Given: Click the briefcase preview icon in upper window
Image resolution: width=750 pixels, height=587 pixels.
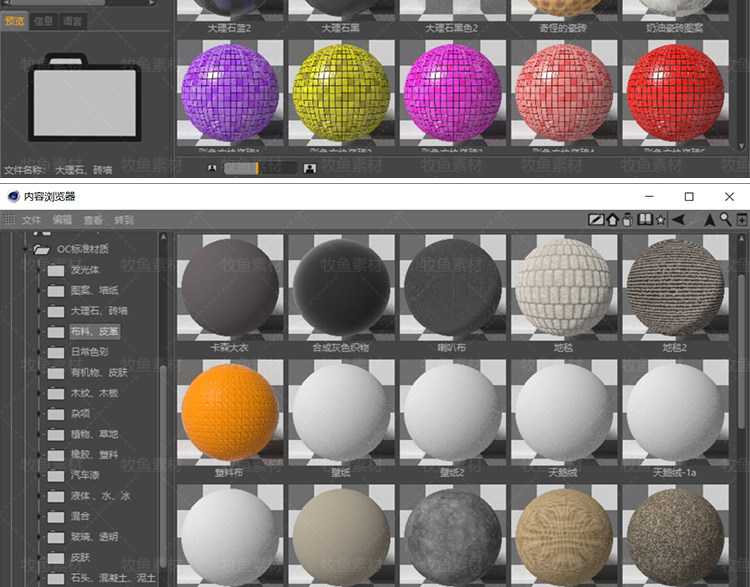Looking at the screenshot, I should coord(85,98).
